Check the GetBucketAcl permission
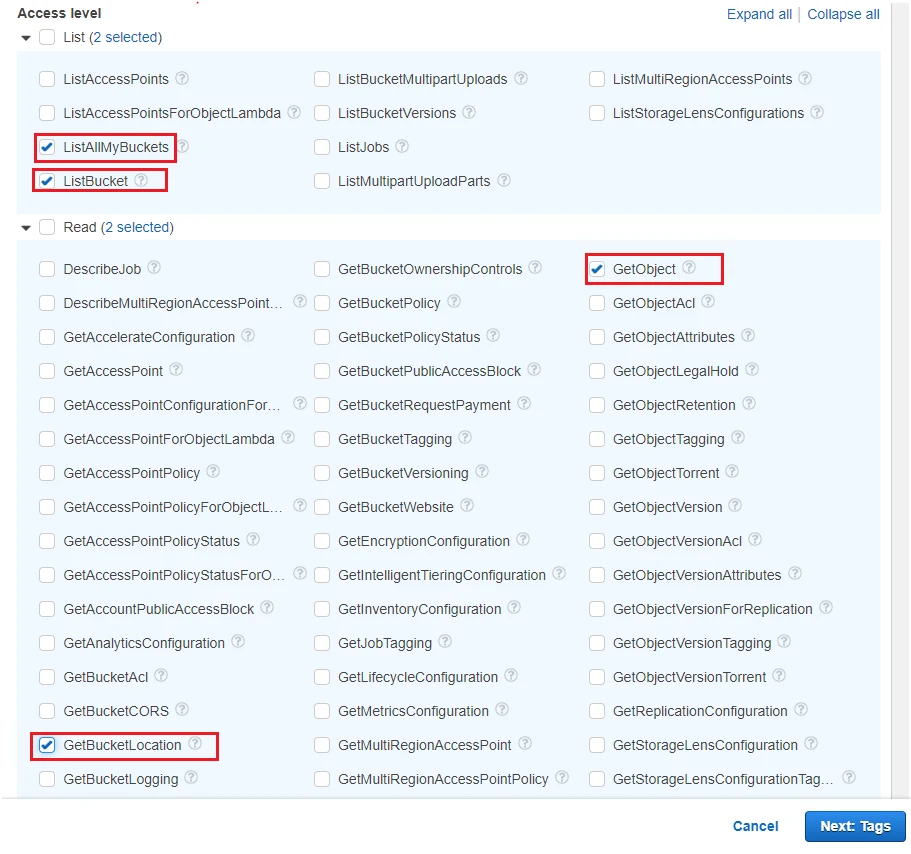This screenshot has width=911, height=854. click(x=47, y=677)
